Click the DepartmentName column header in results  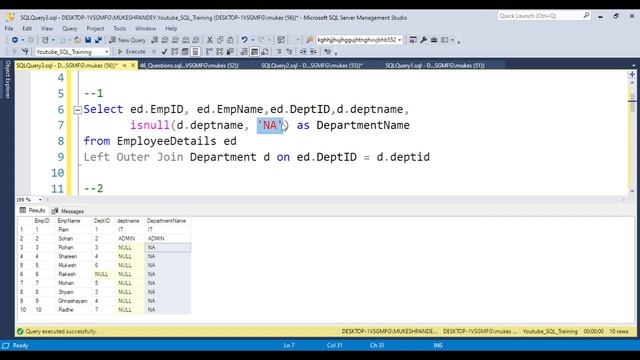click(x=167, y=221)
